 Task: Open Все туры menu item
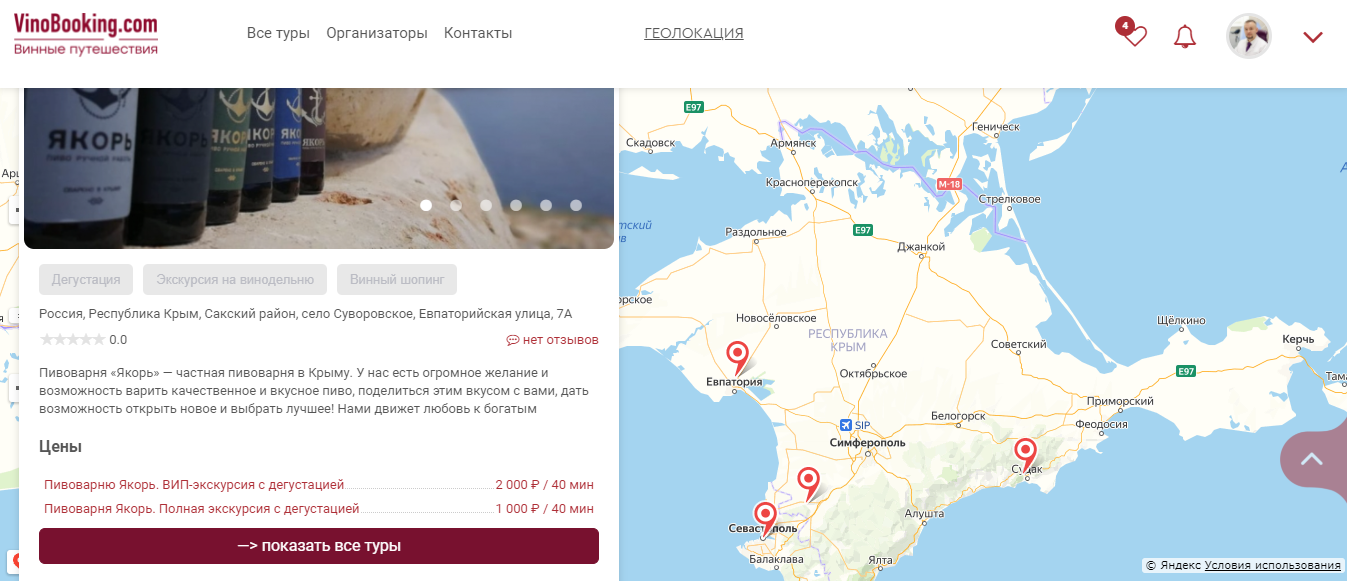coord(278,33)
